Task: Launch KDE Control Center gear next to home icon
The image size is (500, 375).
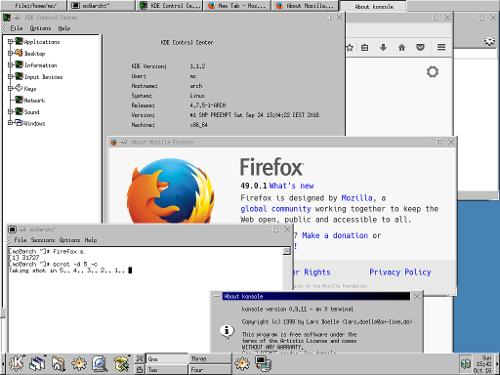Action: tap(79, 363)
